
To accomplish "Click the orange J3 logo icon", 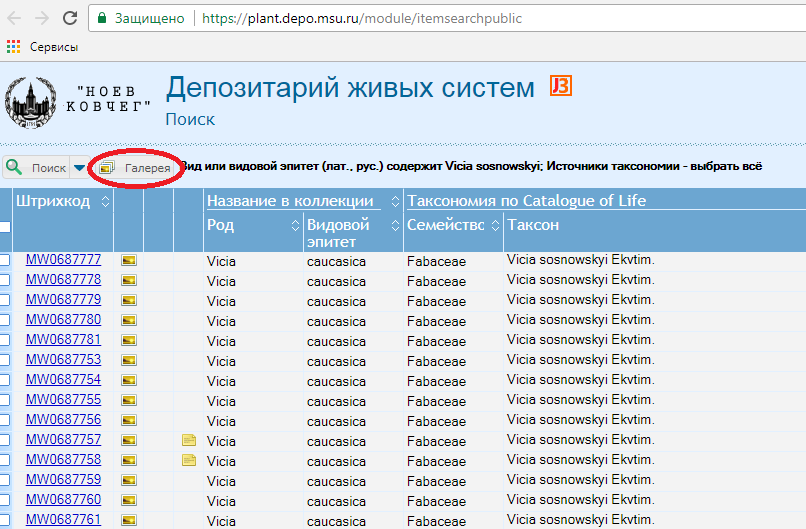I will tap(560, 87).
